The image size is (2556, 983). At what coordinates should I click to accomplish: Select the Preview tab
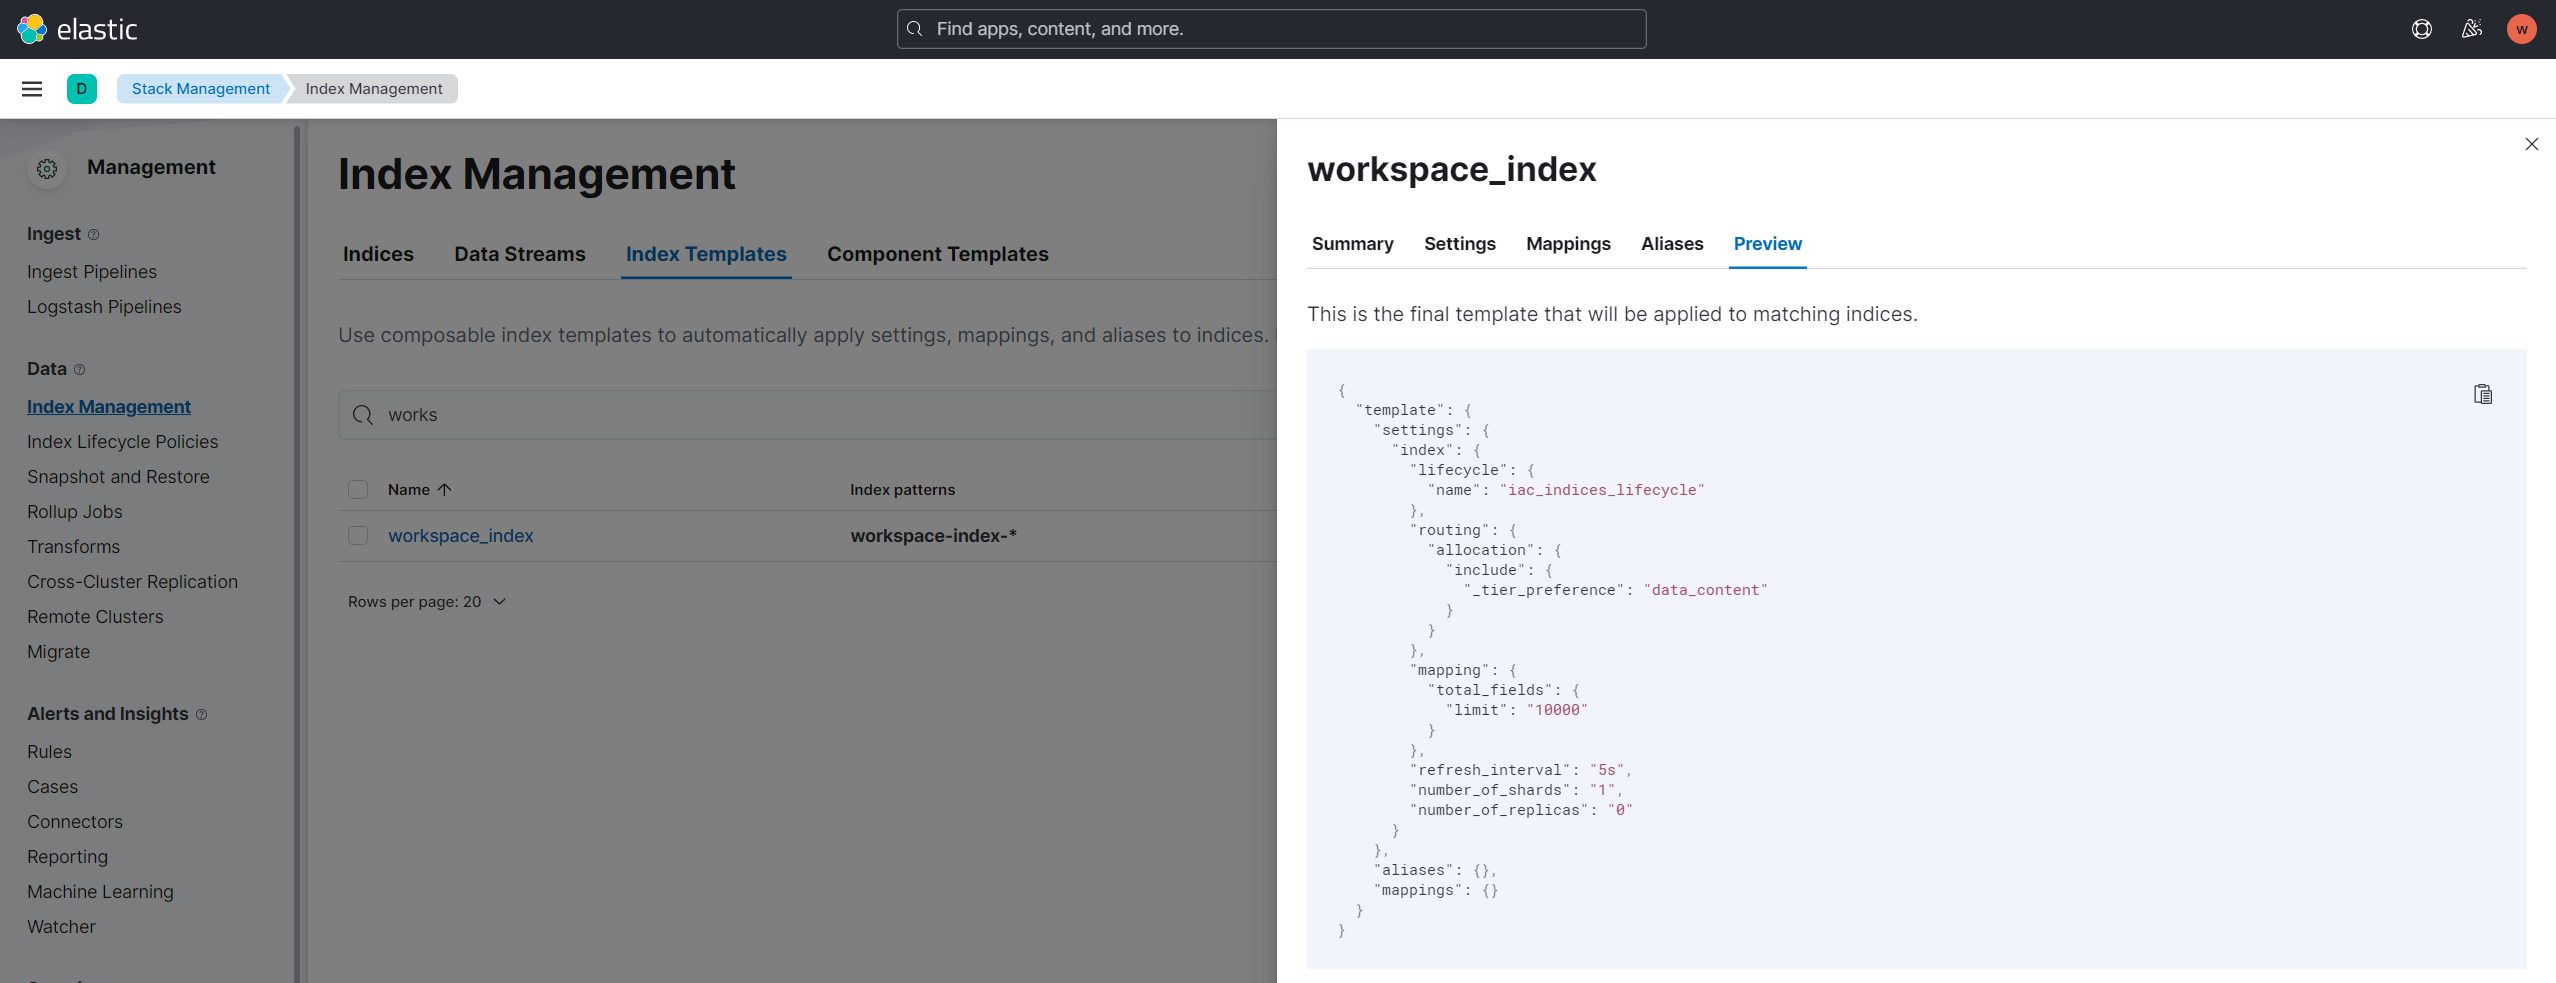1768,244
